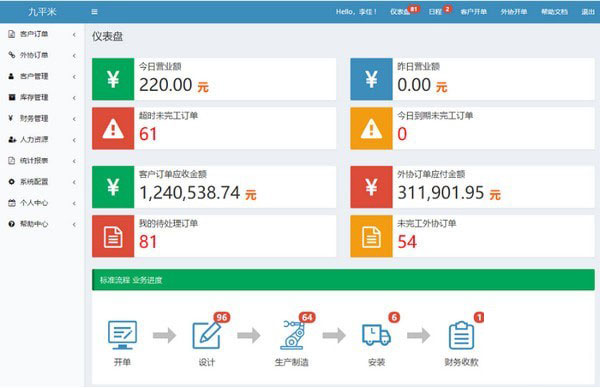600x388 pixels.
Task: Click the 客户订单 document icon in sidebar
Action: pos(11,34)
